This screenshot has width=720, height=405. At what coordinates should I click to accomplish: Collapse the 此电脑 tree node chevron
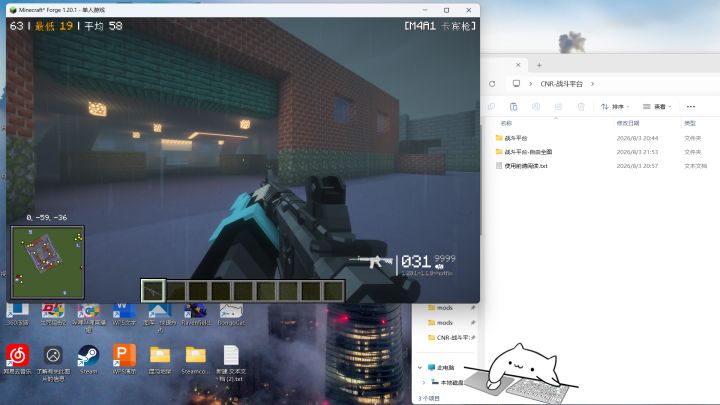[x=420, y=367]
